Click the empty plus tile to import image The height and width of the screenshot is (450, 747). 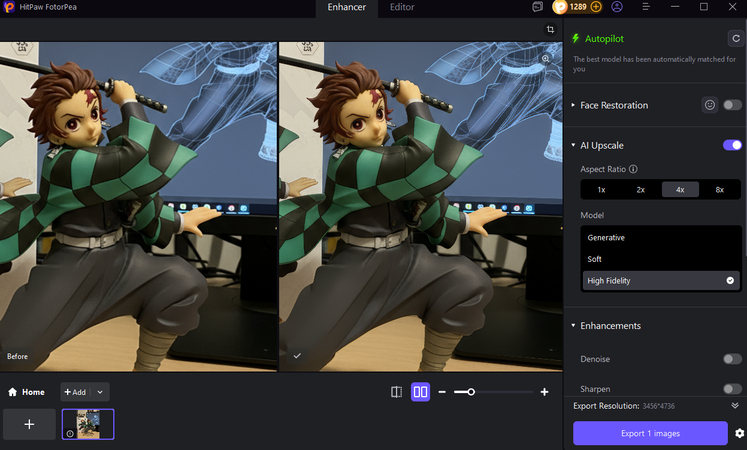point(29,424)
